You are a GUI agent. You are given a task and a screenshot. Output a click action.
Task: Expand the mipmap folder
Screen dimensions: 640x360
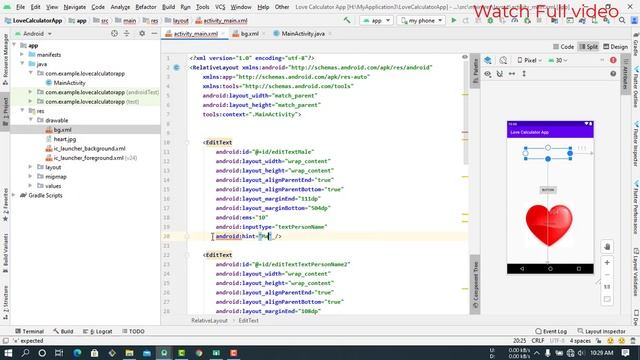(31, 177)
